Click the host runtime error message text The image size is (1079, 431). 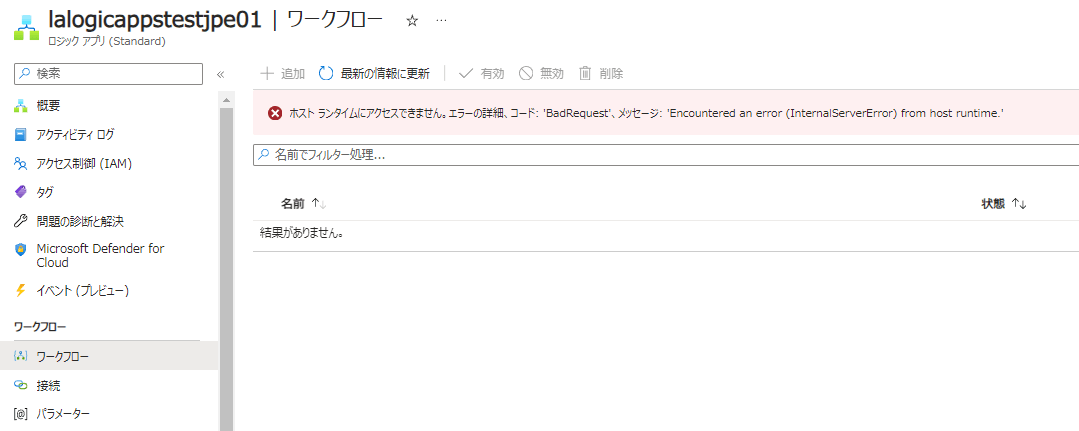click(647, 113)
